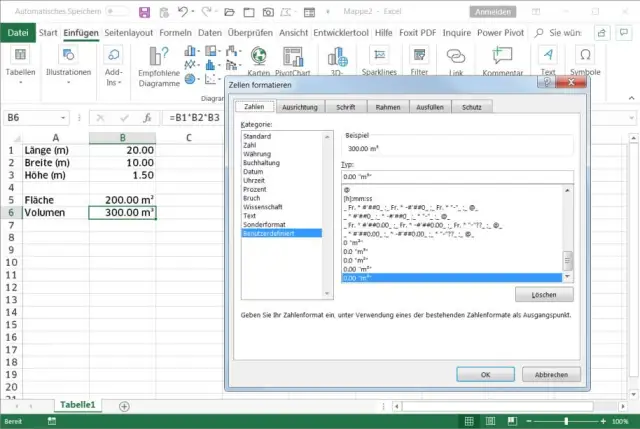Add a new sheet with the plus icon
The width and height of the screenshot is (640, 429).
[x=124, y=406]
